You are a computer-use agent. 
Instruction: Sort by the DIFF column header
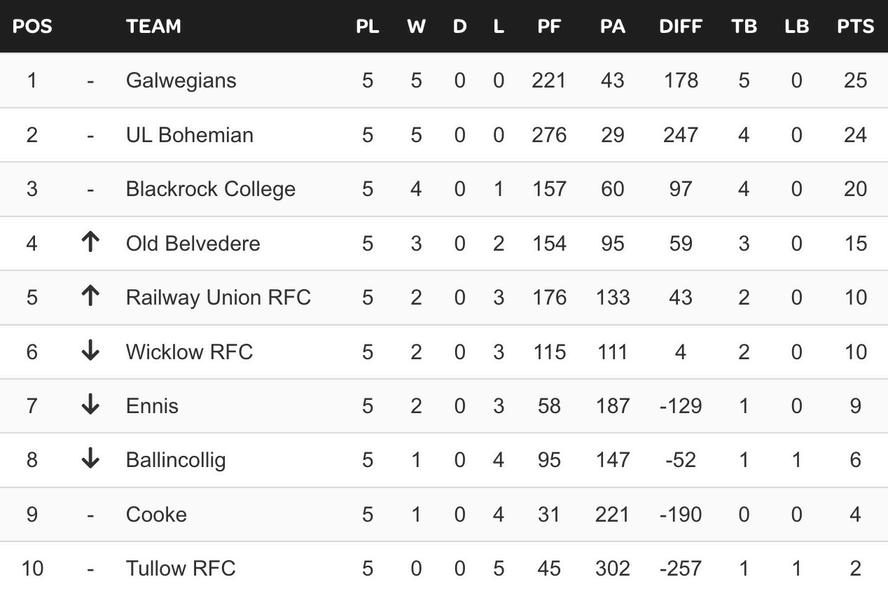680,26
